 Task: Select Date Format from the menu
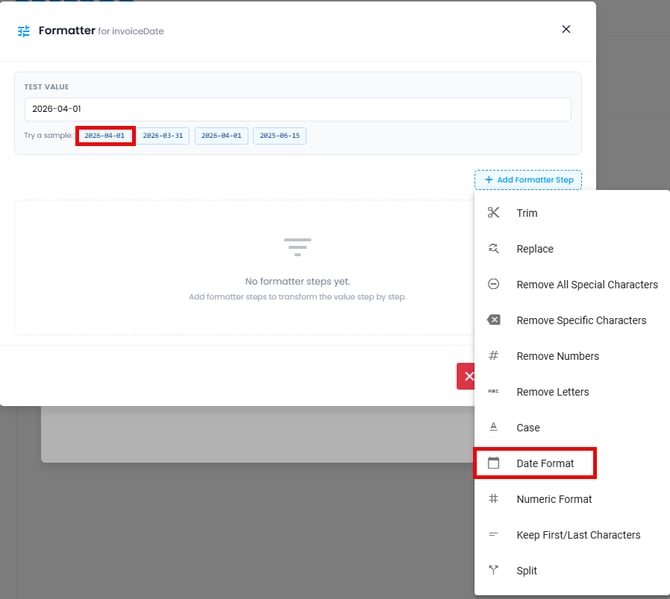coord(545,464)
